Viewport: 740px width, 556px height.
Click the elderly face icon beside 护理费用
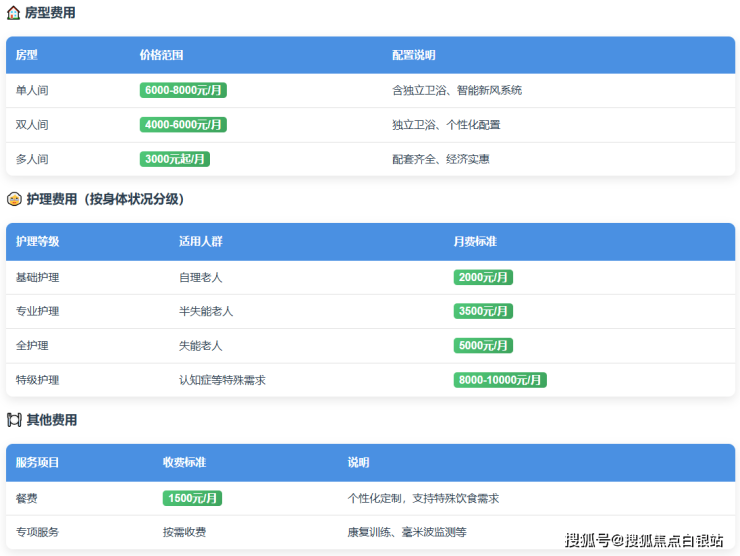pyautogui.click(x=14, y=199)
